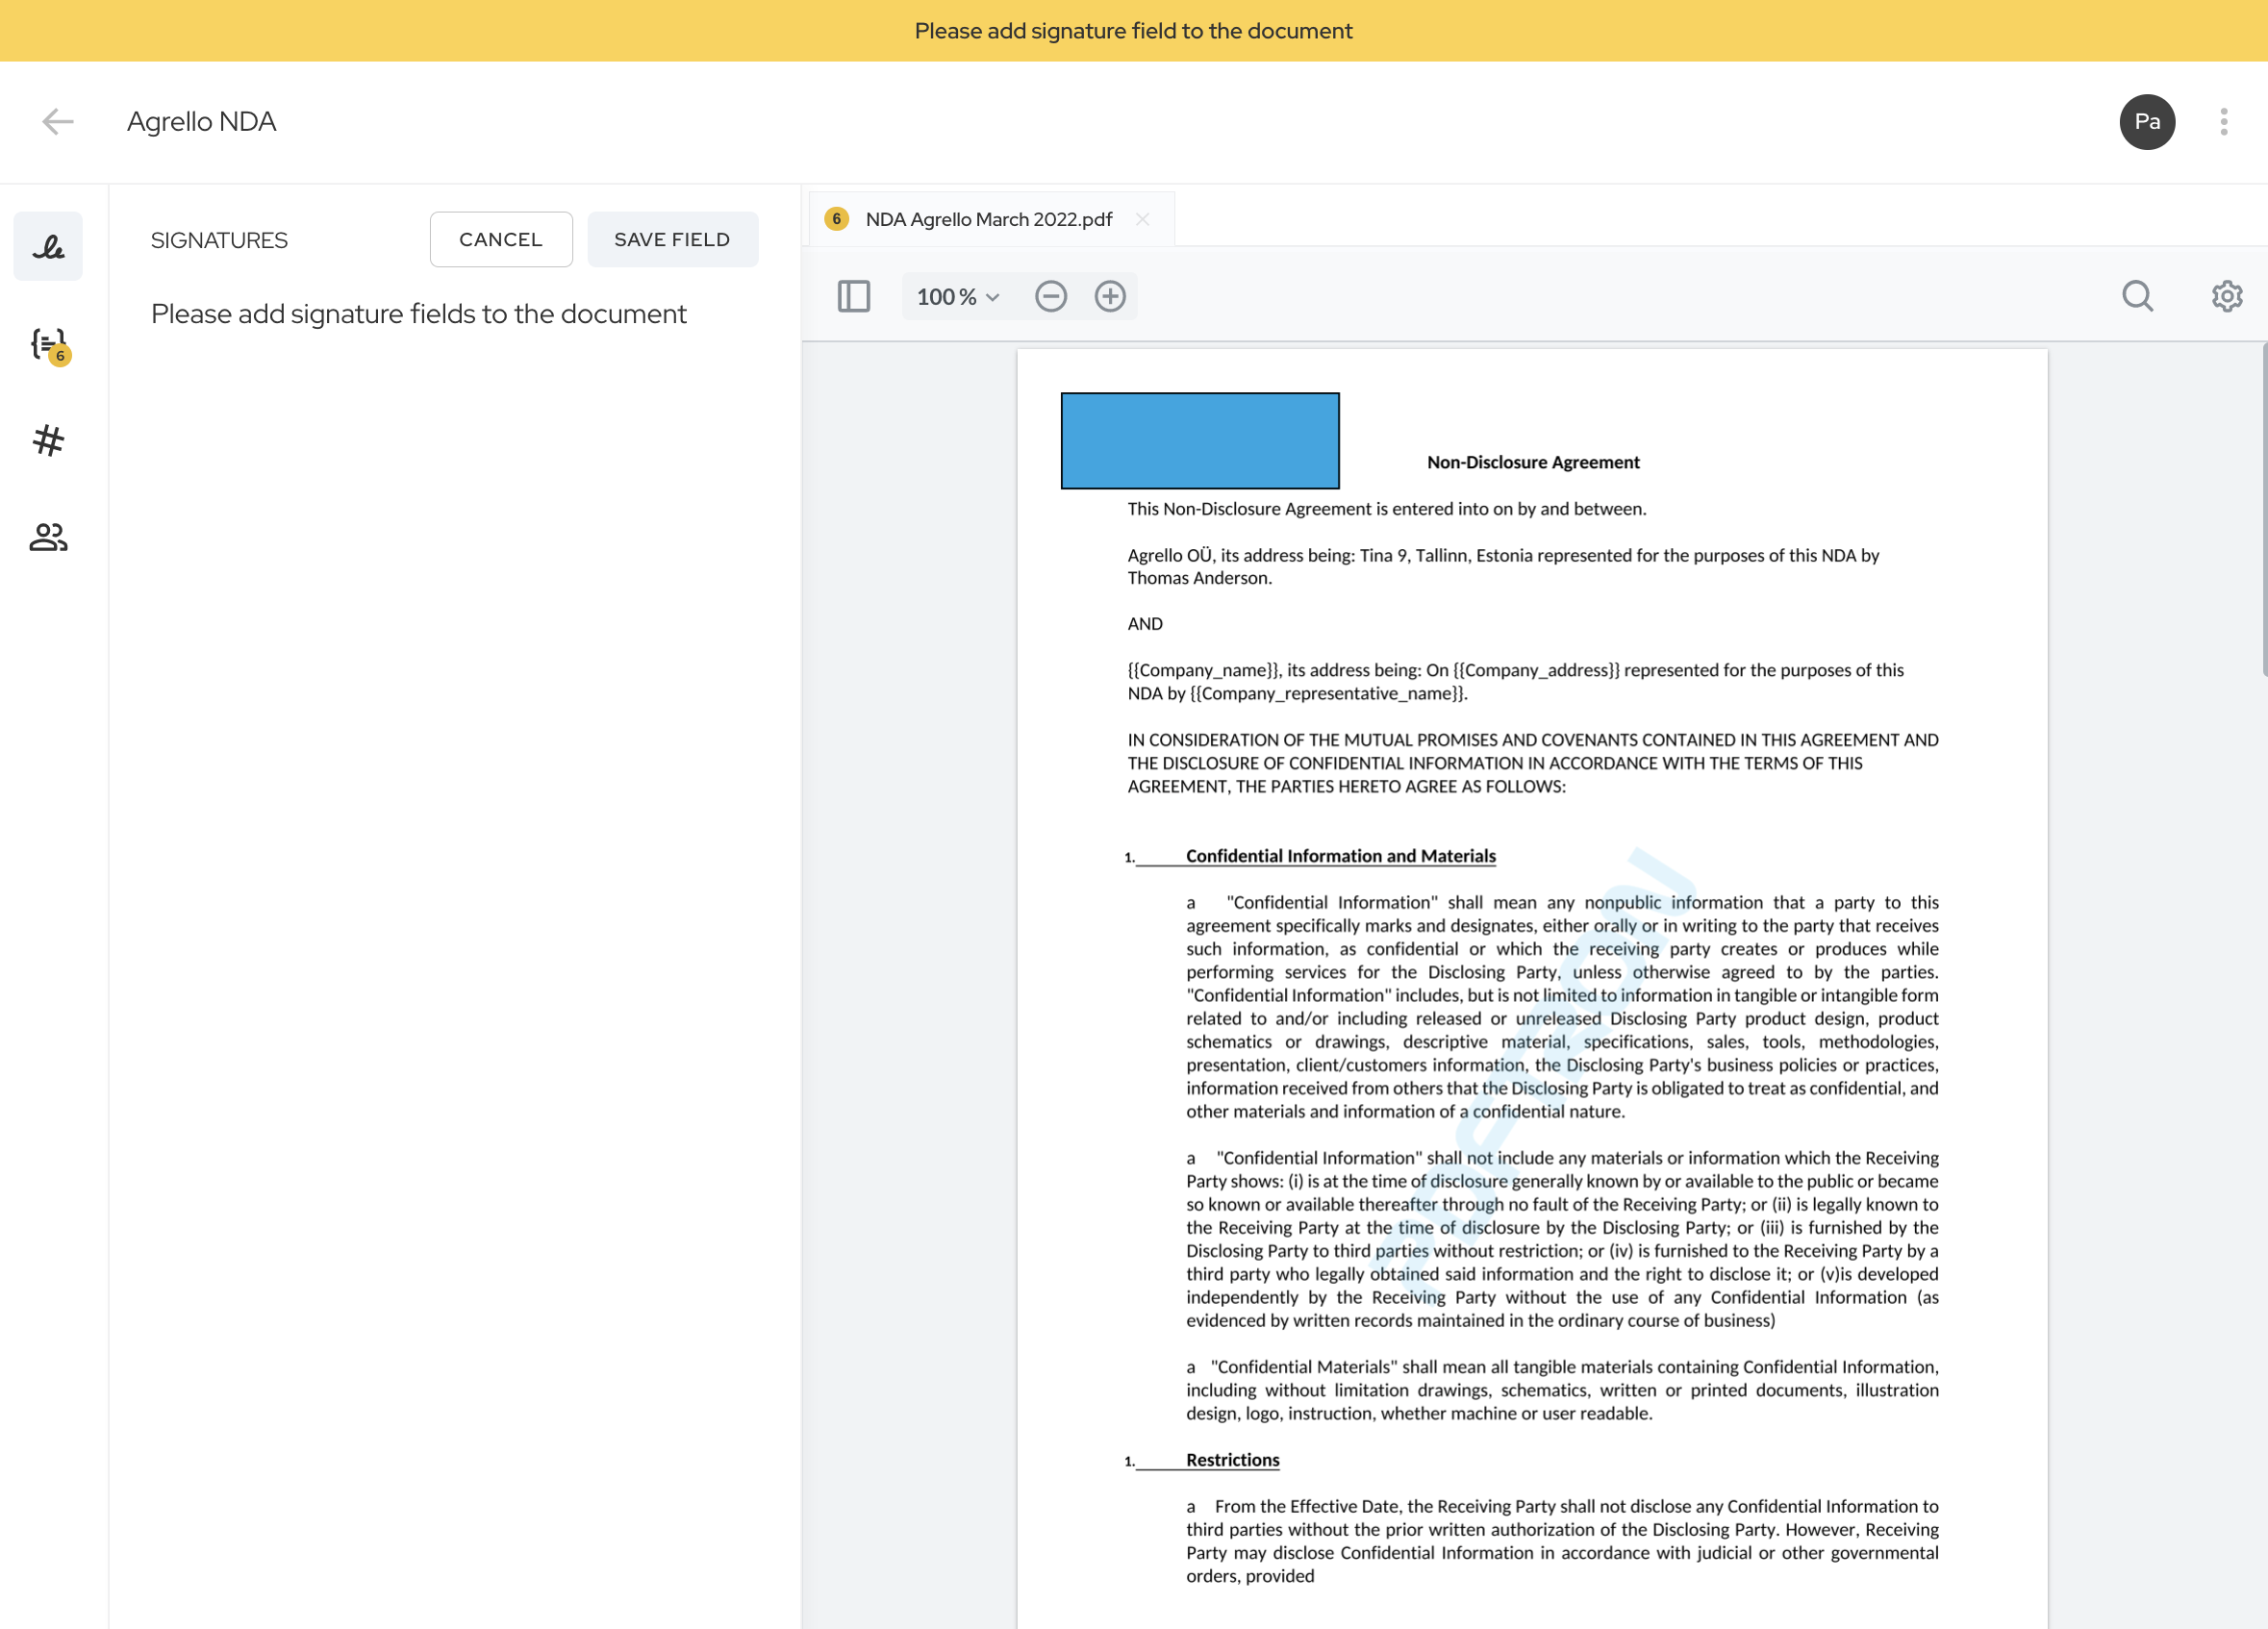2268x1629 pixels.
Task: Click the yellow banner signature field message
Action: (x=1134, y=31)
